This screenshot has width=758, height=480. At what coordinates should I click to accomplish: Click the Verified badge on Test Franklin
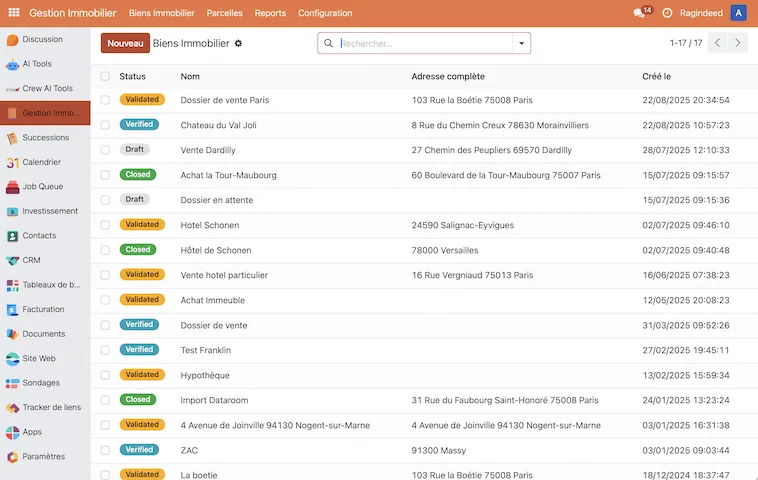(139, 349)
